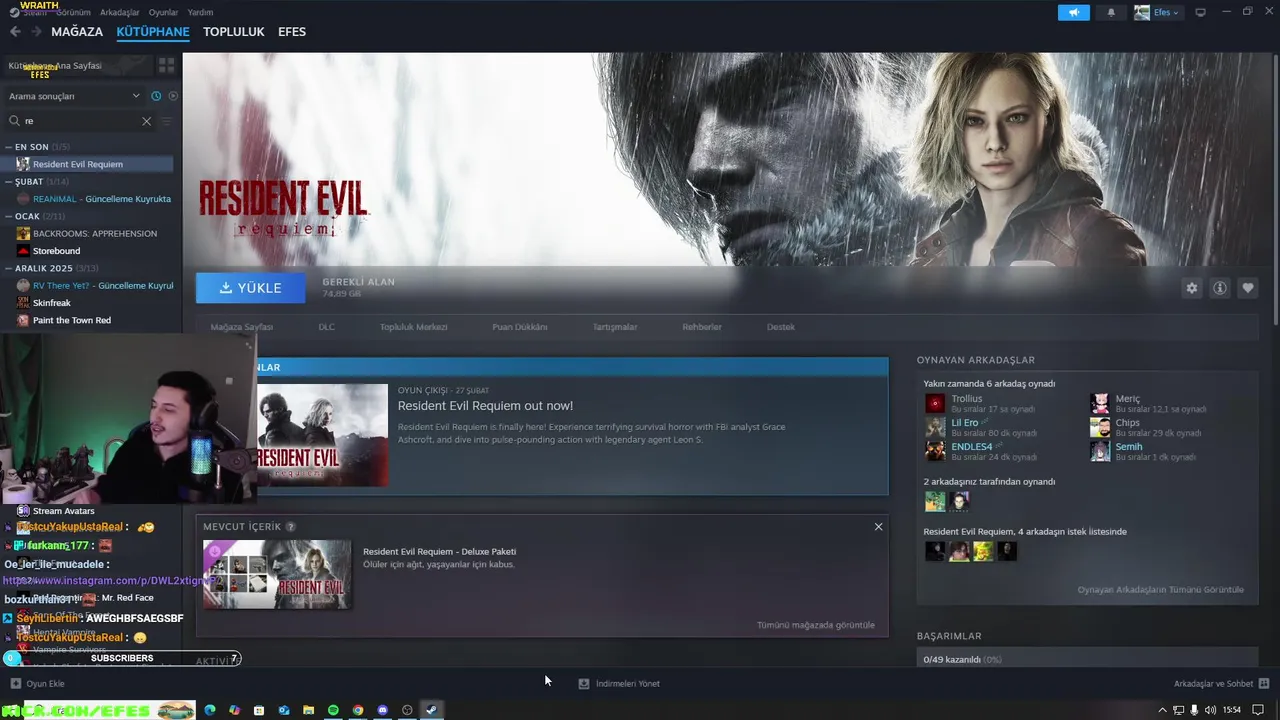
Task: Select Storebound in library list
Action: click(x=56, y=251)
